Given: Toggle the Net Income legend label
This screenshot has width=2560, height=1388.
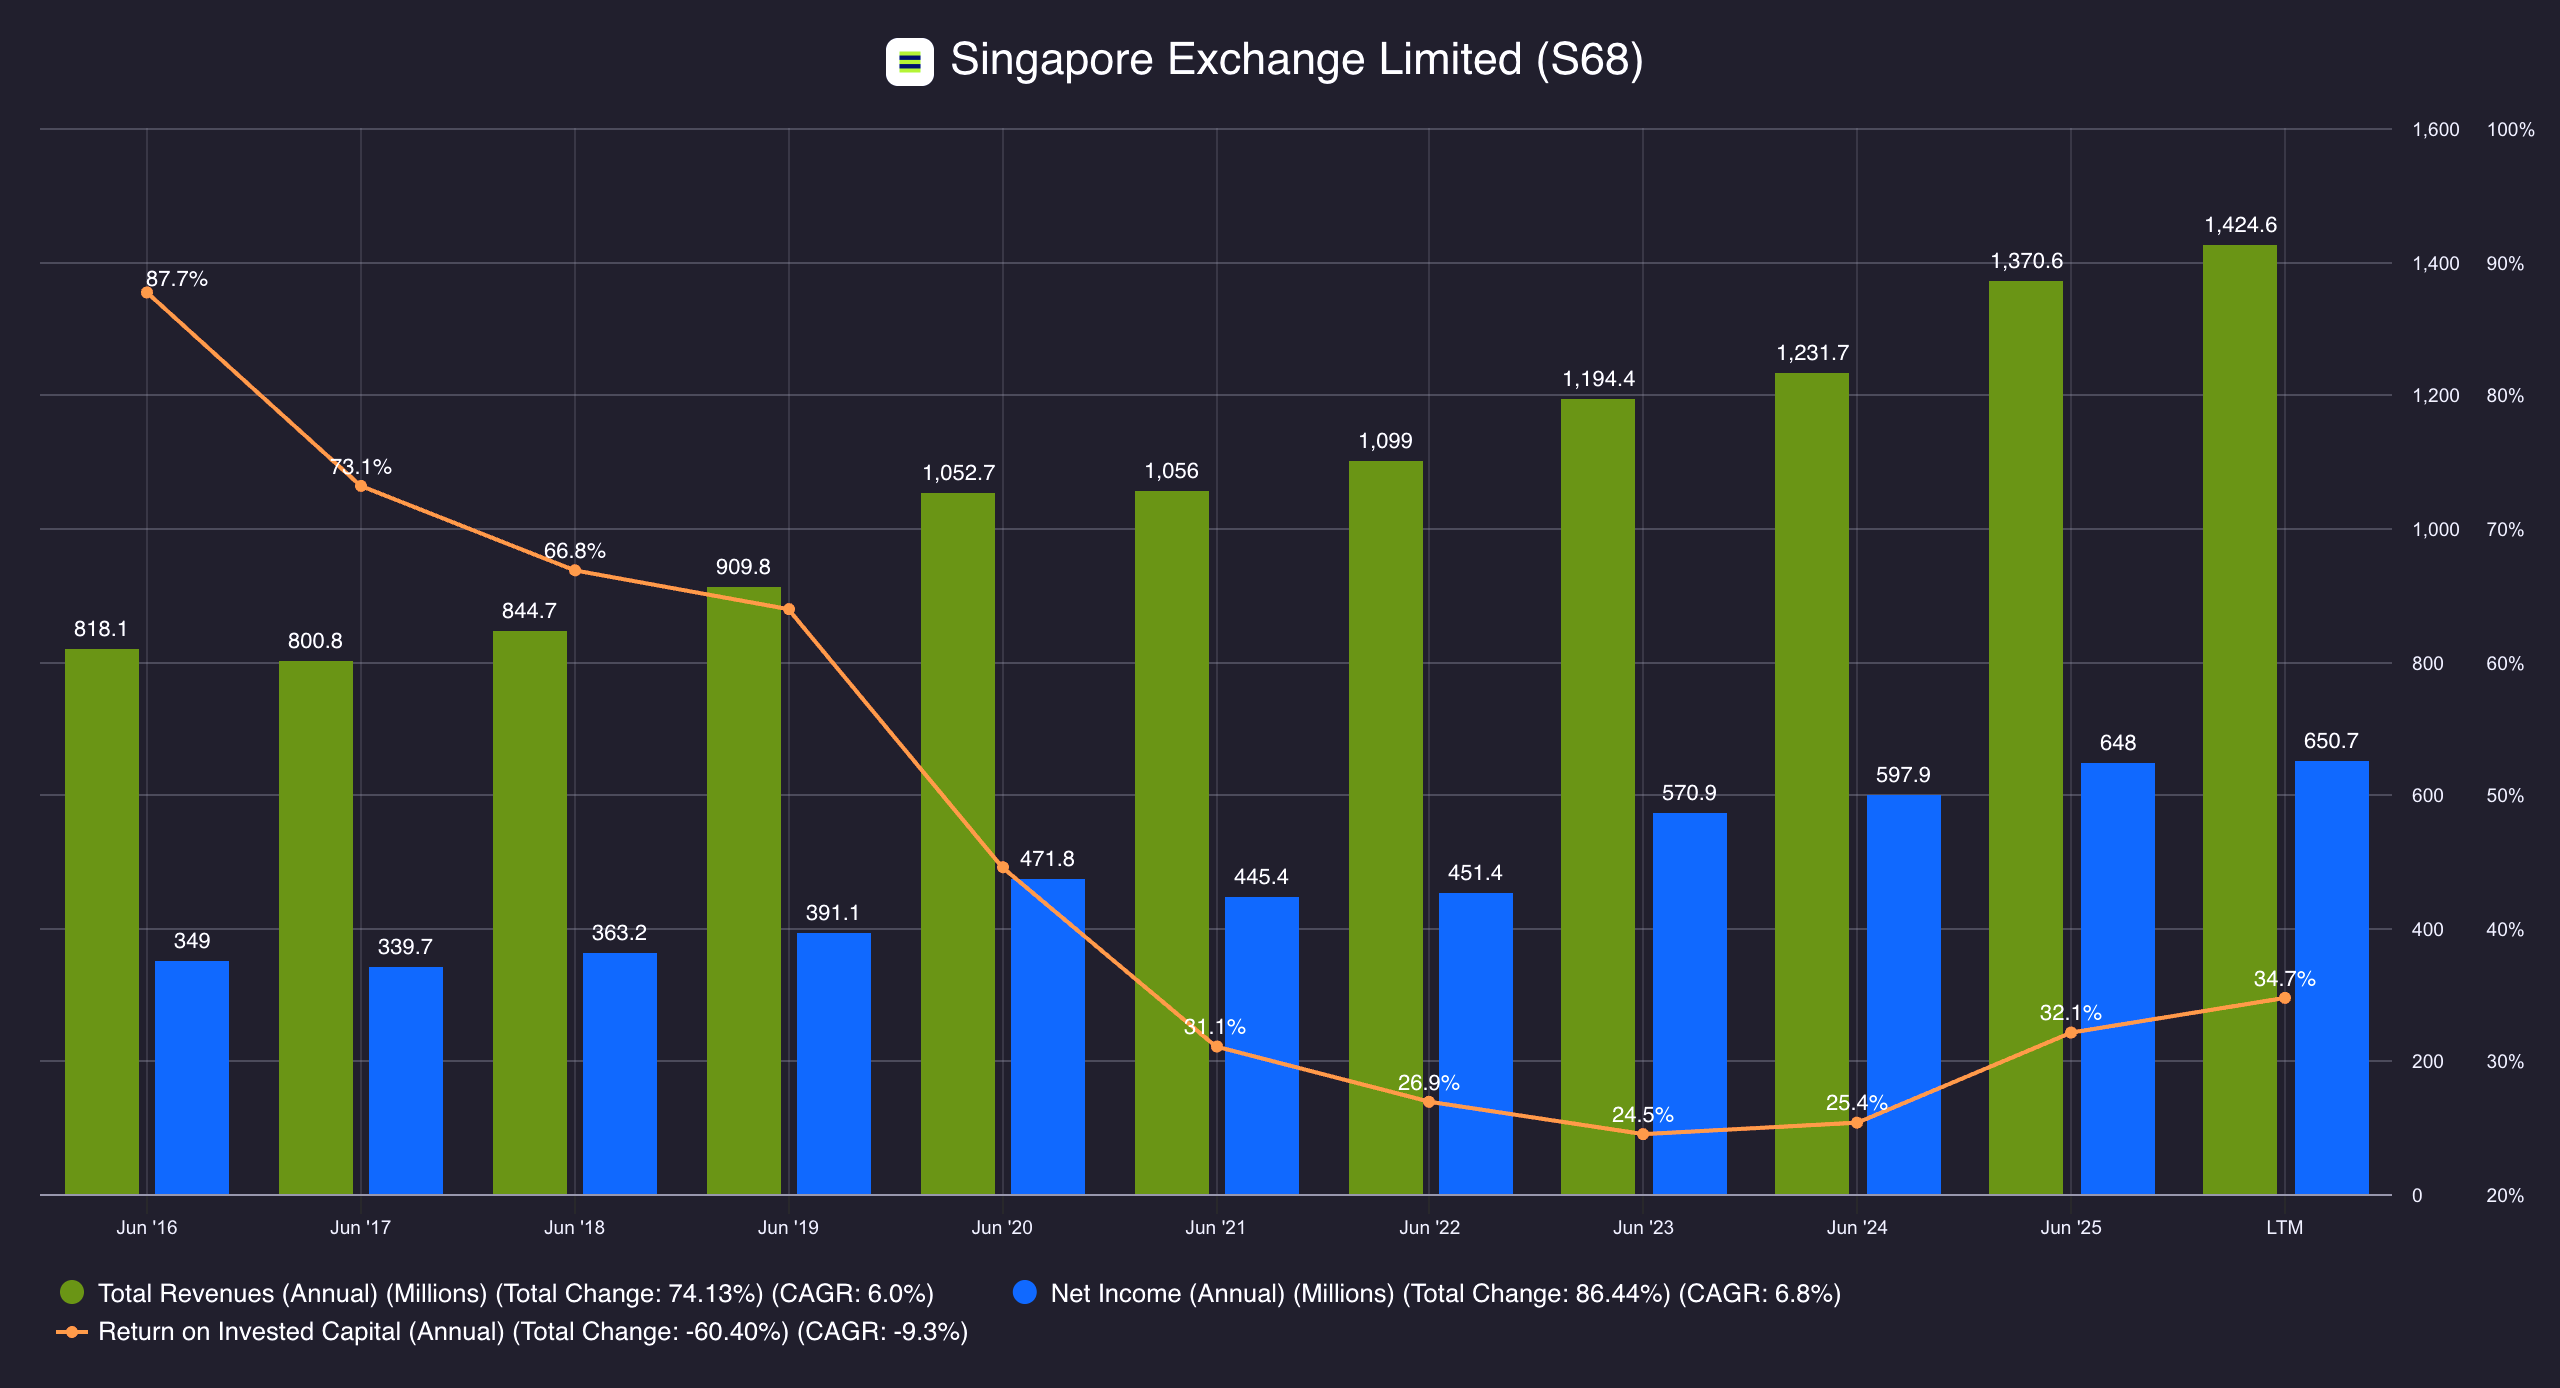Looking at the screenshot, I should pyautogui.click(x=1445, y=1293).
